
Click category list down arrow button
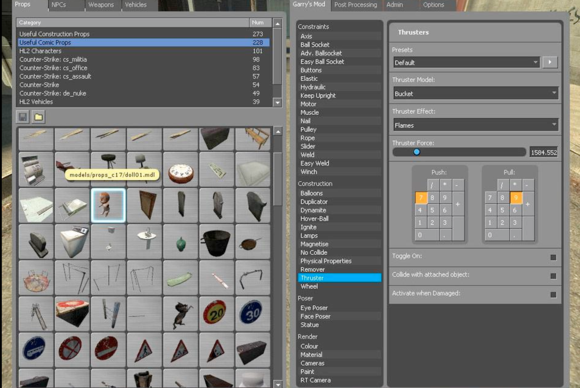pos(277,102)
